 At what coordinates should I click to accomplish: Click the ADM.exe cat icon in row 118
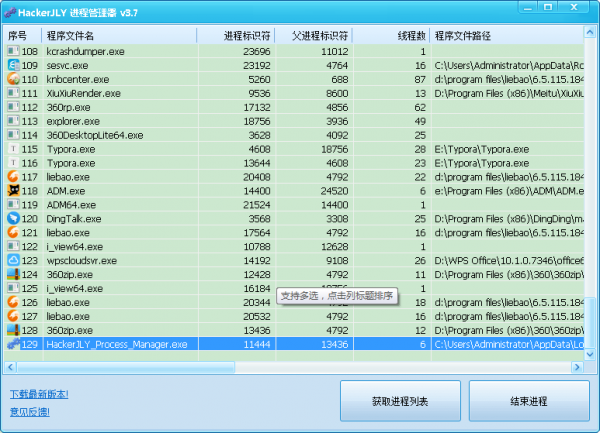[x=13, y=191]
